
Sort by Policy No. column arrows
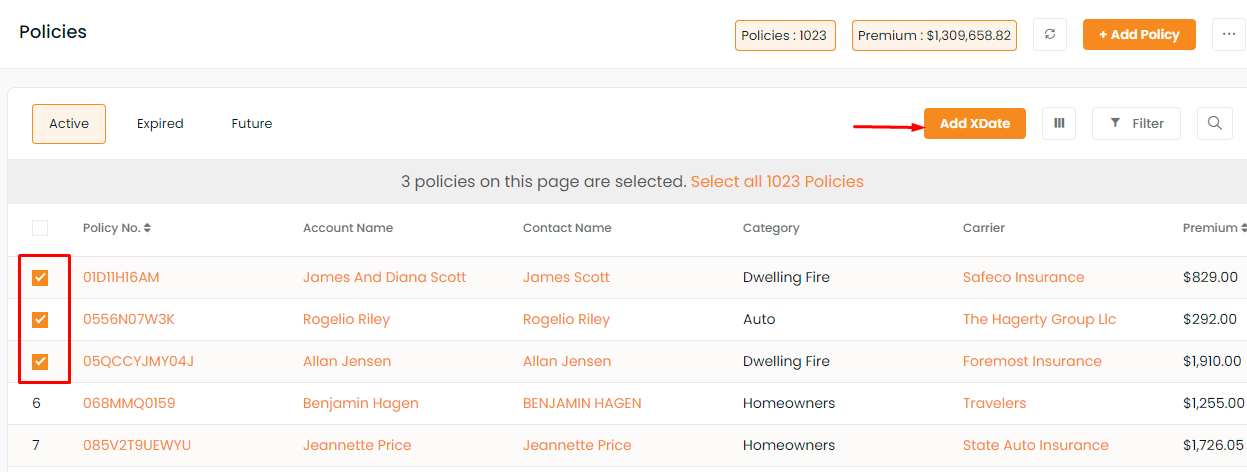coord(147,228)
